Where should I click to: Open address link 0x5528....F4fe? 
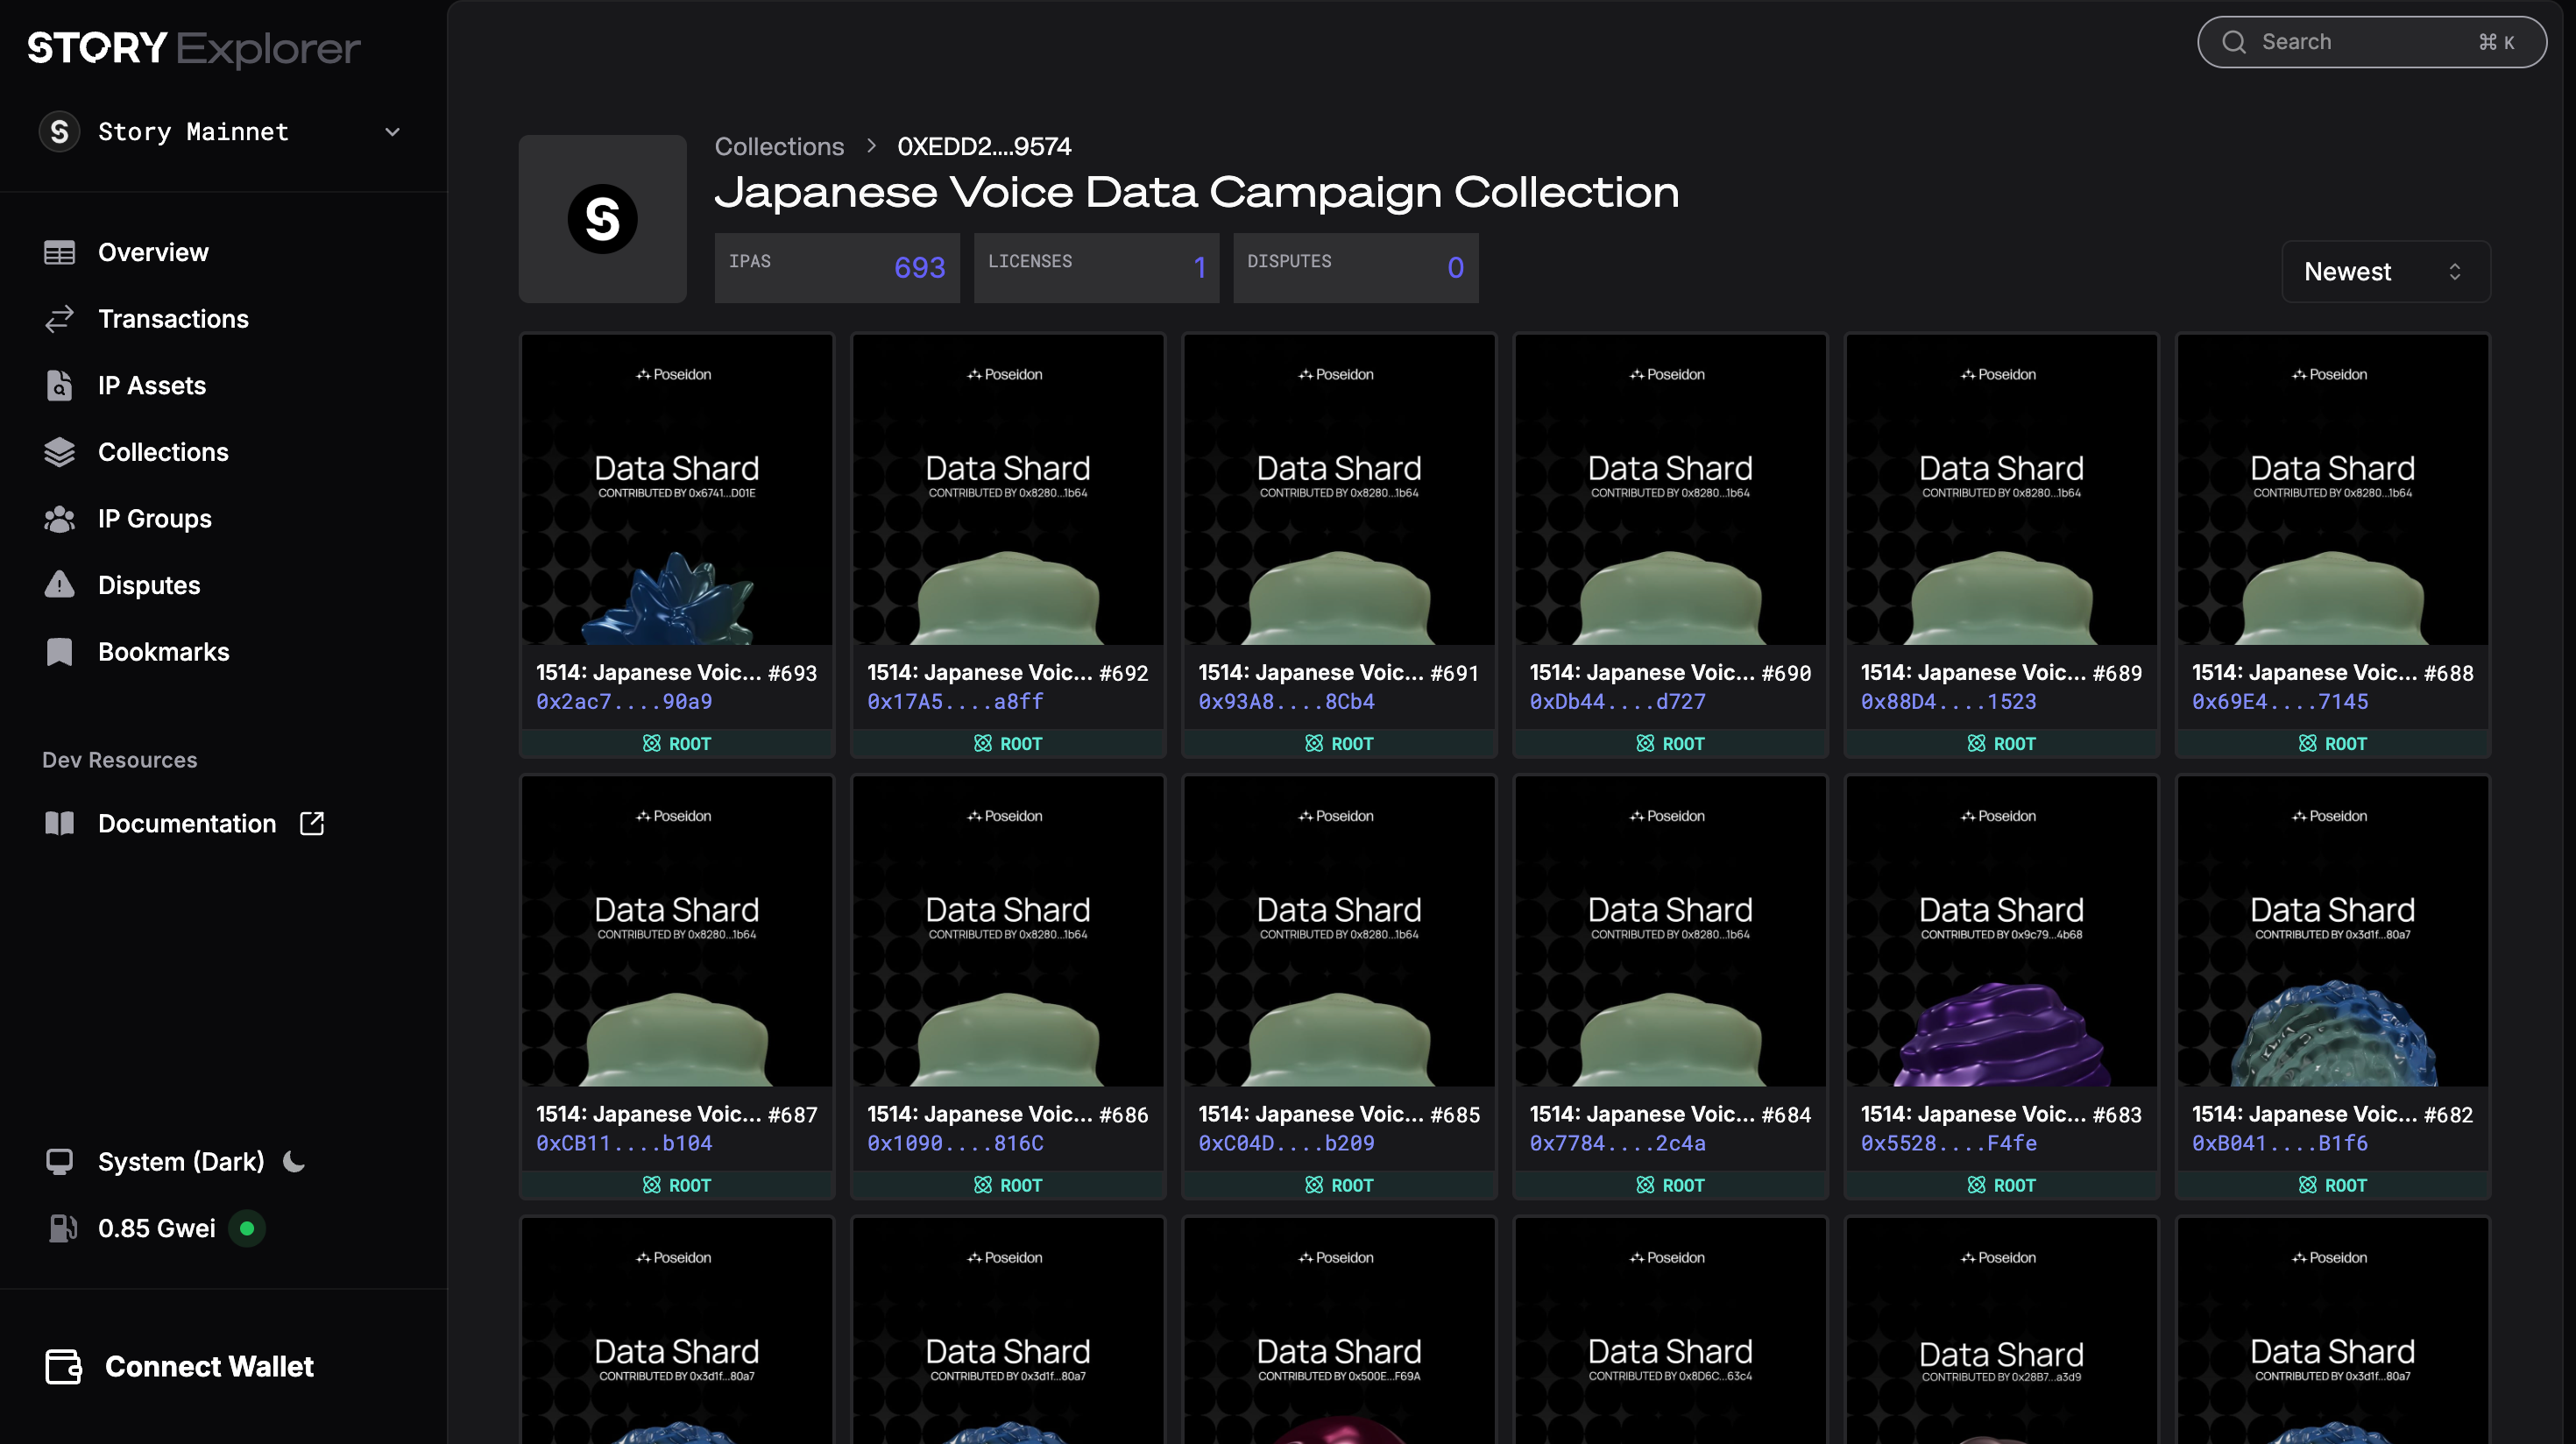point(1948,1143)
